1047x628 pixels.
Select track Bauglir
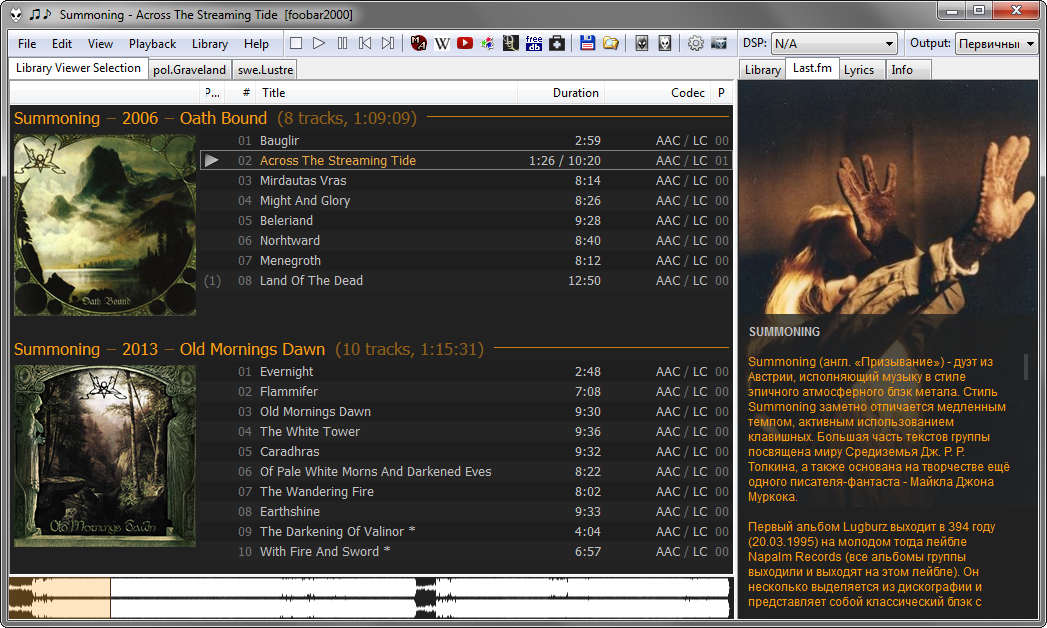[466, 141]
